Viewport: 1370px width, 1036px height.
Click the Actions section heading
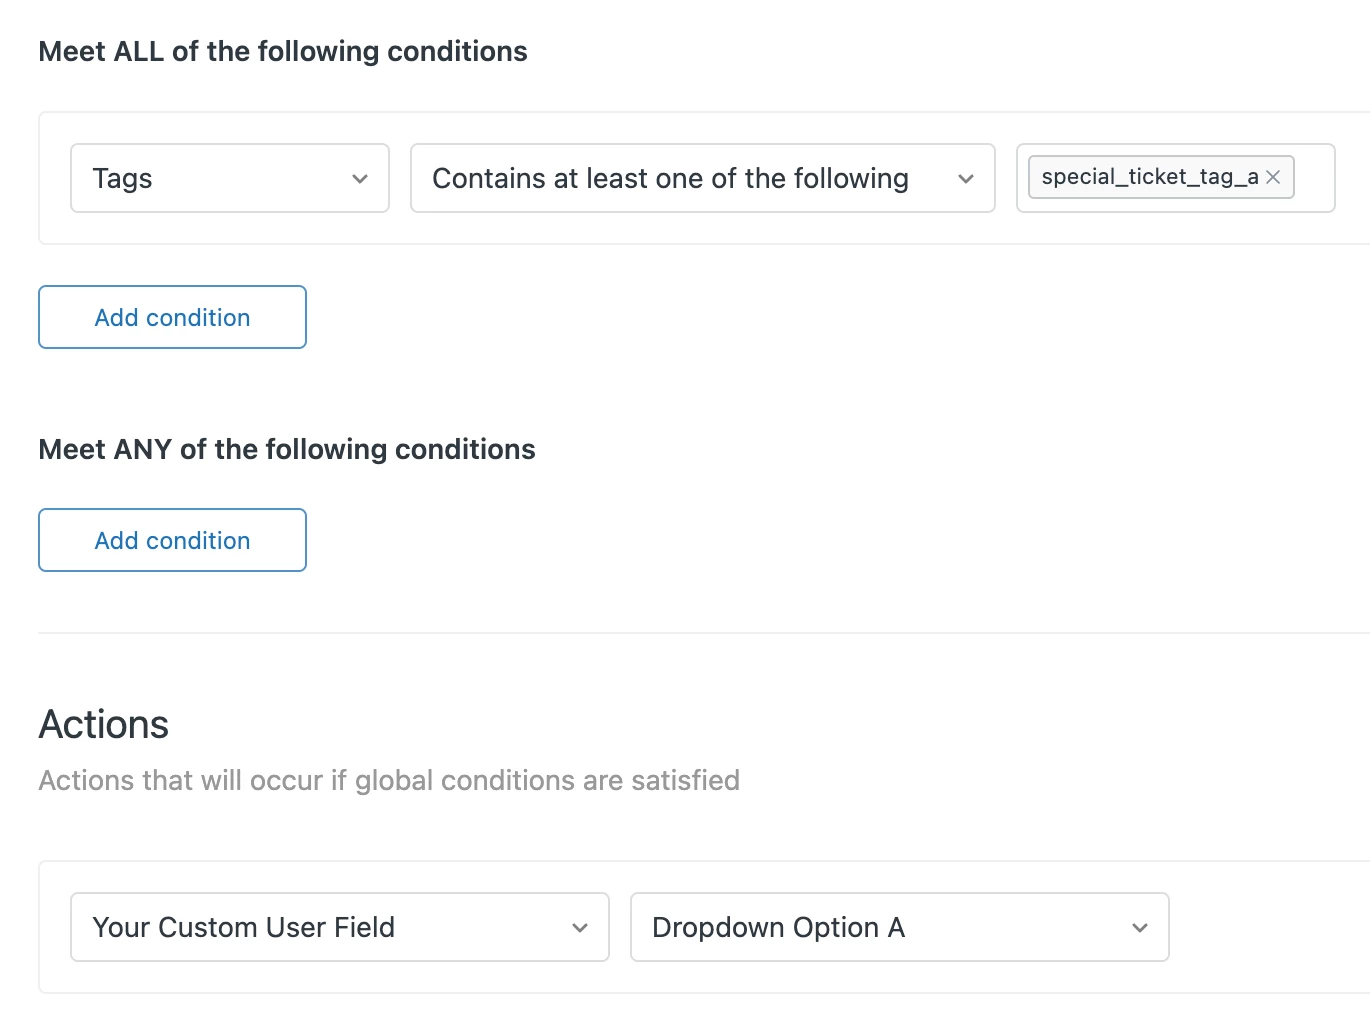(104, 724)
